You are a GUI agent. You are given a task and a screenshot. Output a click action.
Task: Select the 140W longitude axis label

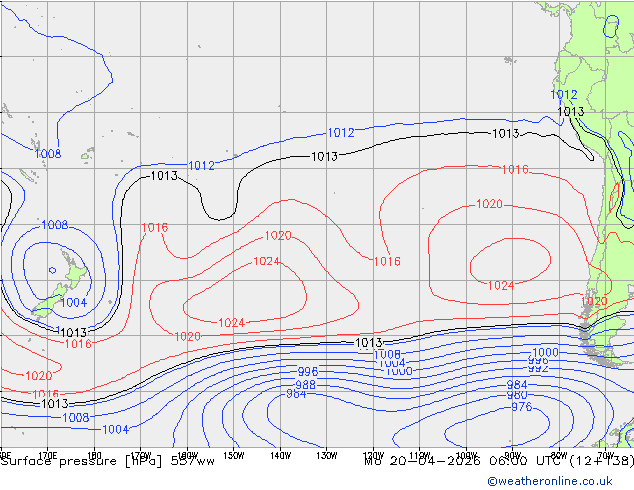[x=280, y=456]
